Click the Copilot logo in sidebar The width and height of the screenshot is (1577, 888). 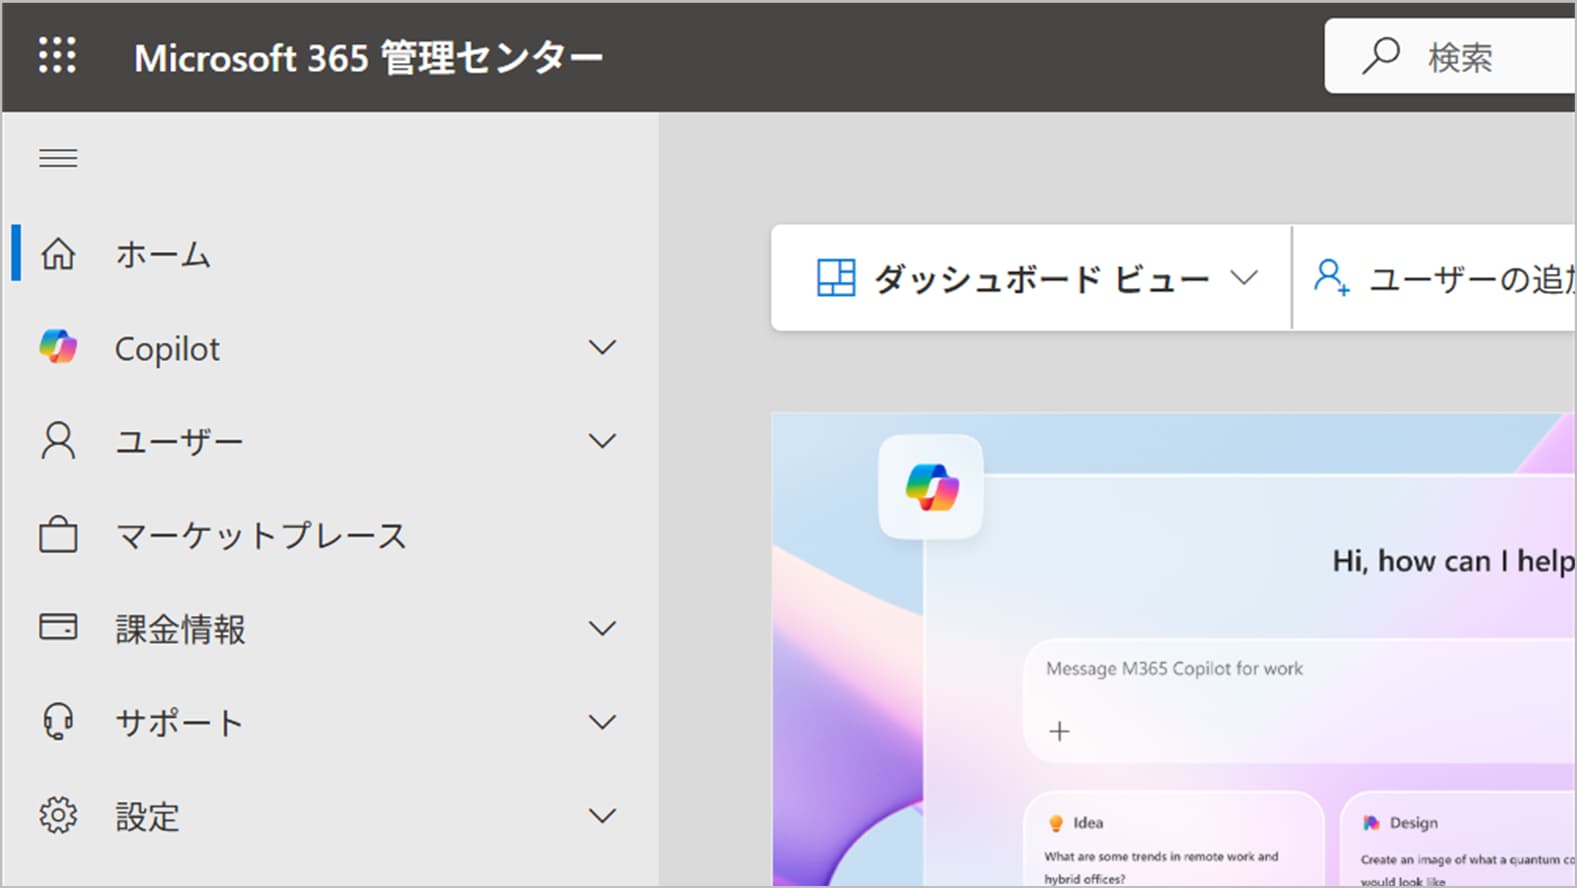click(x=58, y=347)
